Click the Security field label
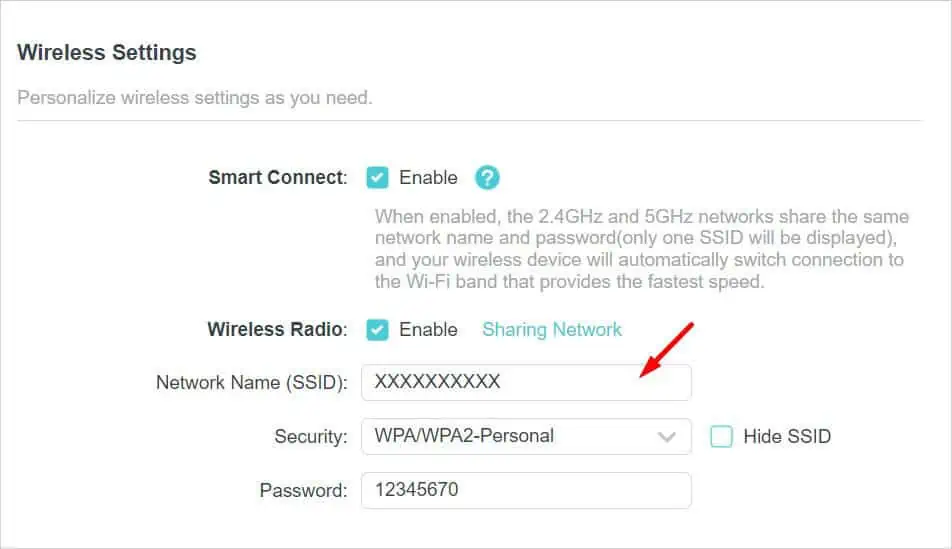The width and height of the screenshot is (952, 549). click(x=310, y=436)
